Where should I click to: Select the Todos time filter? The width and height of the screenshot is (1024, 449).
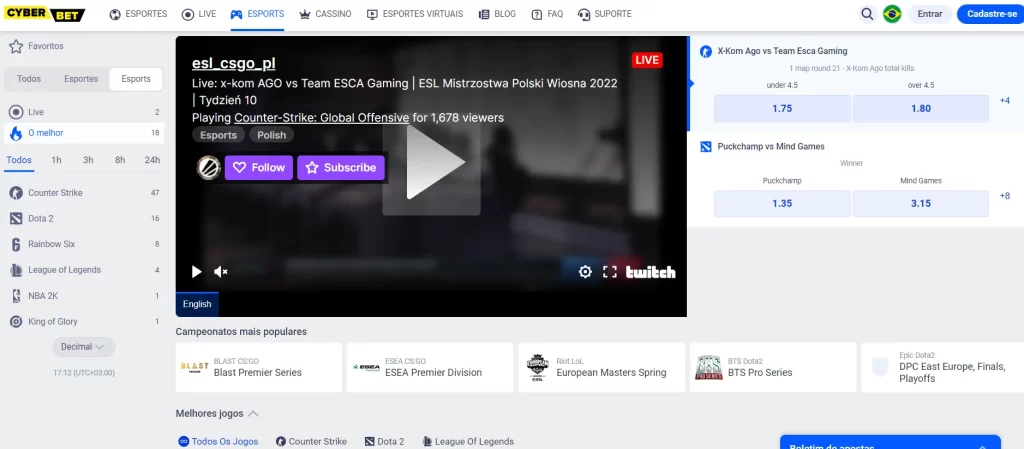click(x=19, y=160)
